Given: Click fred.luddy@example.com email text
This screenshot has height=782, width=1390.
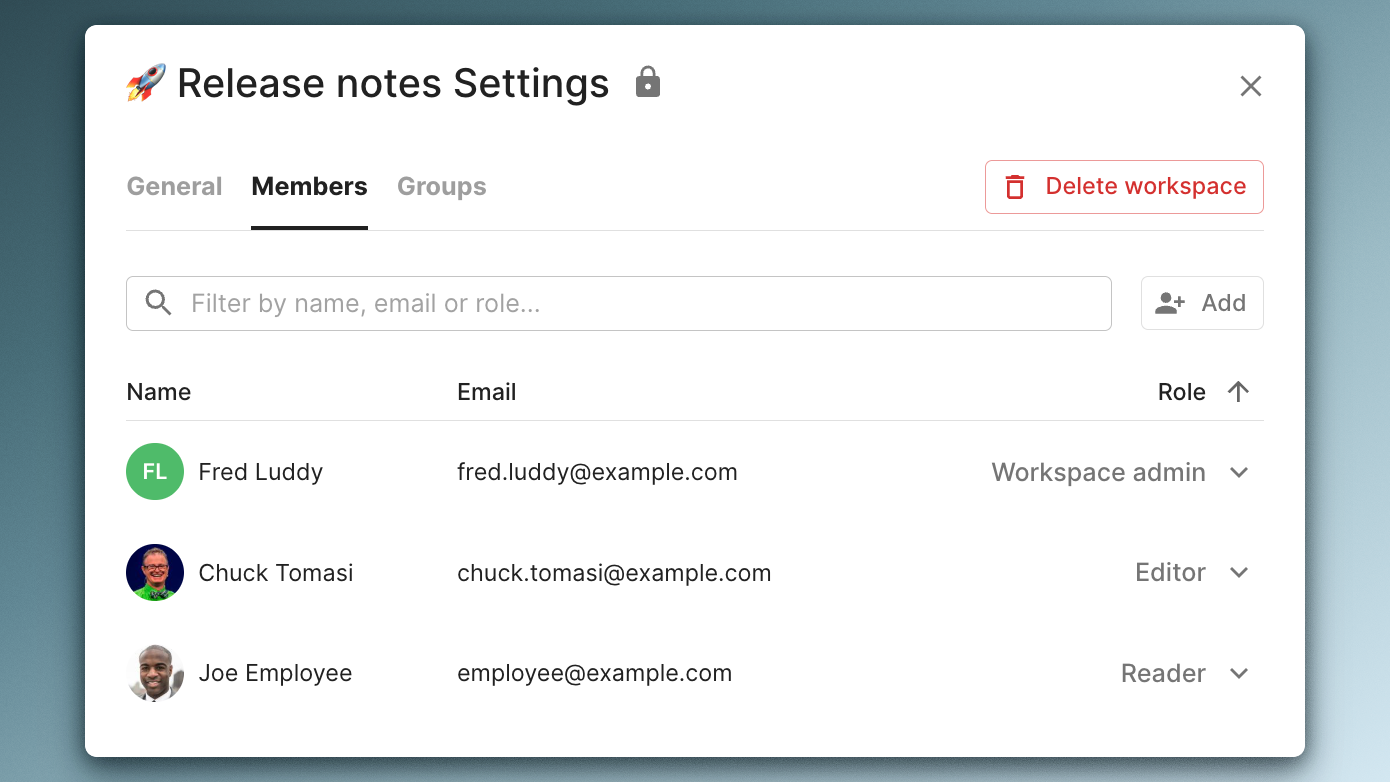Looking at the screenshot, I should click(597, 471).
